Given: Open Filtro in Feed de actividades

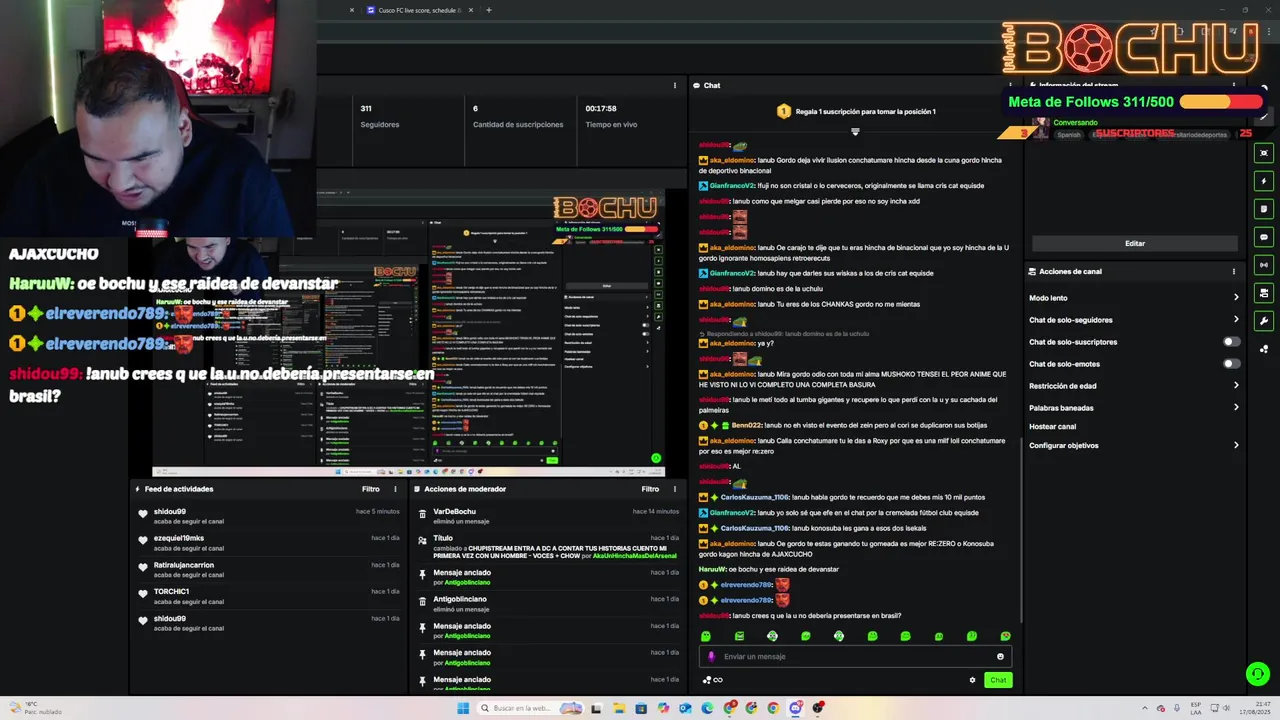Looking at the screenshot, I should pos(370,489).
